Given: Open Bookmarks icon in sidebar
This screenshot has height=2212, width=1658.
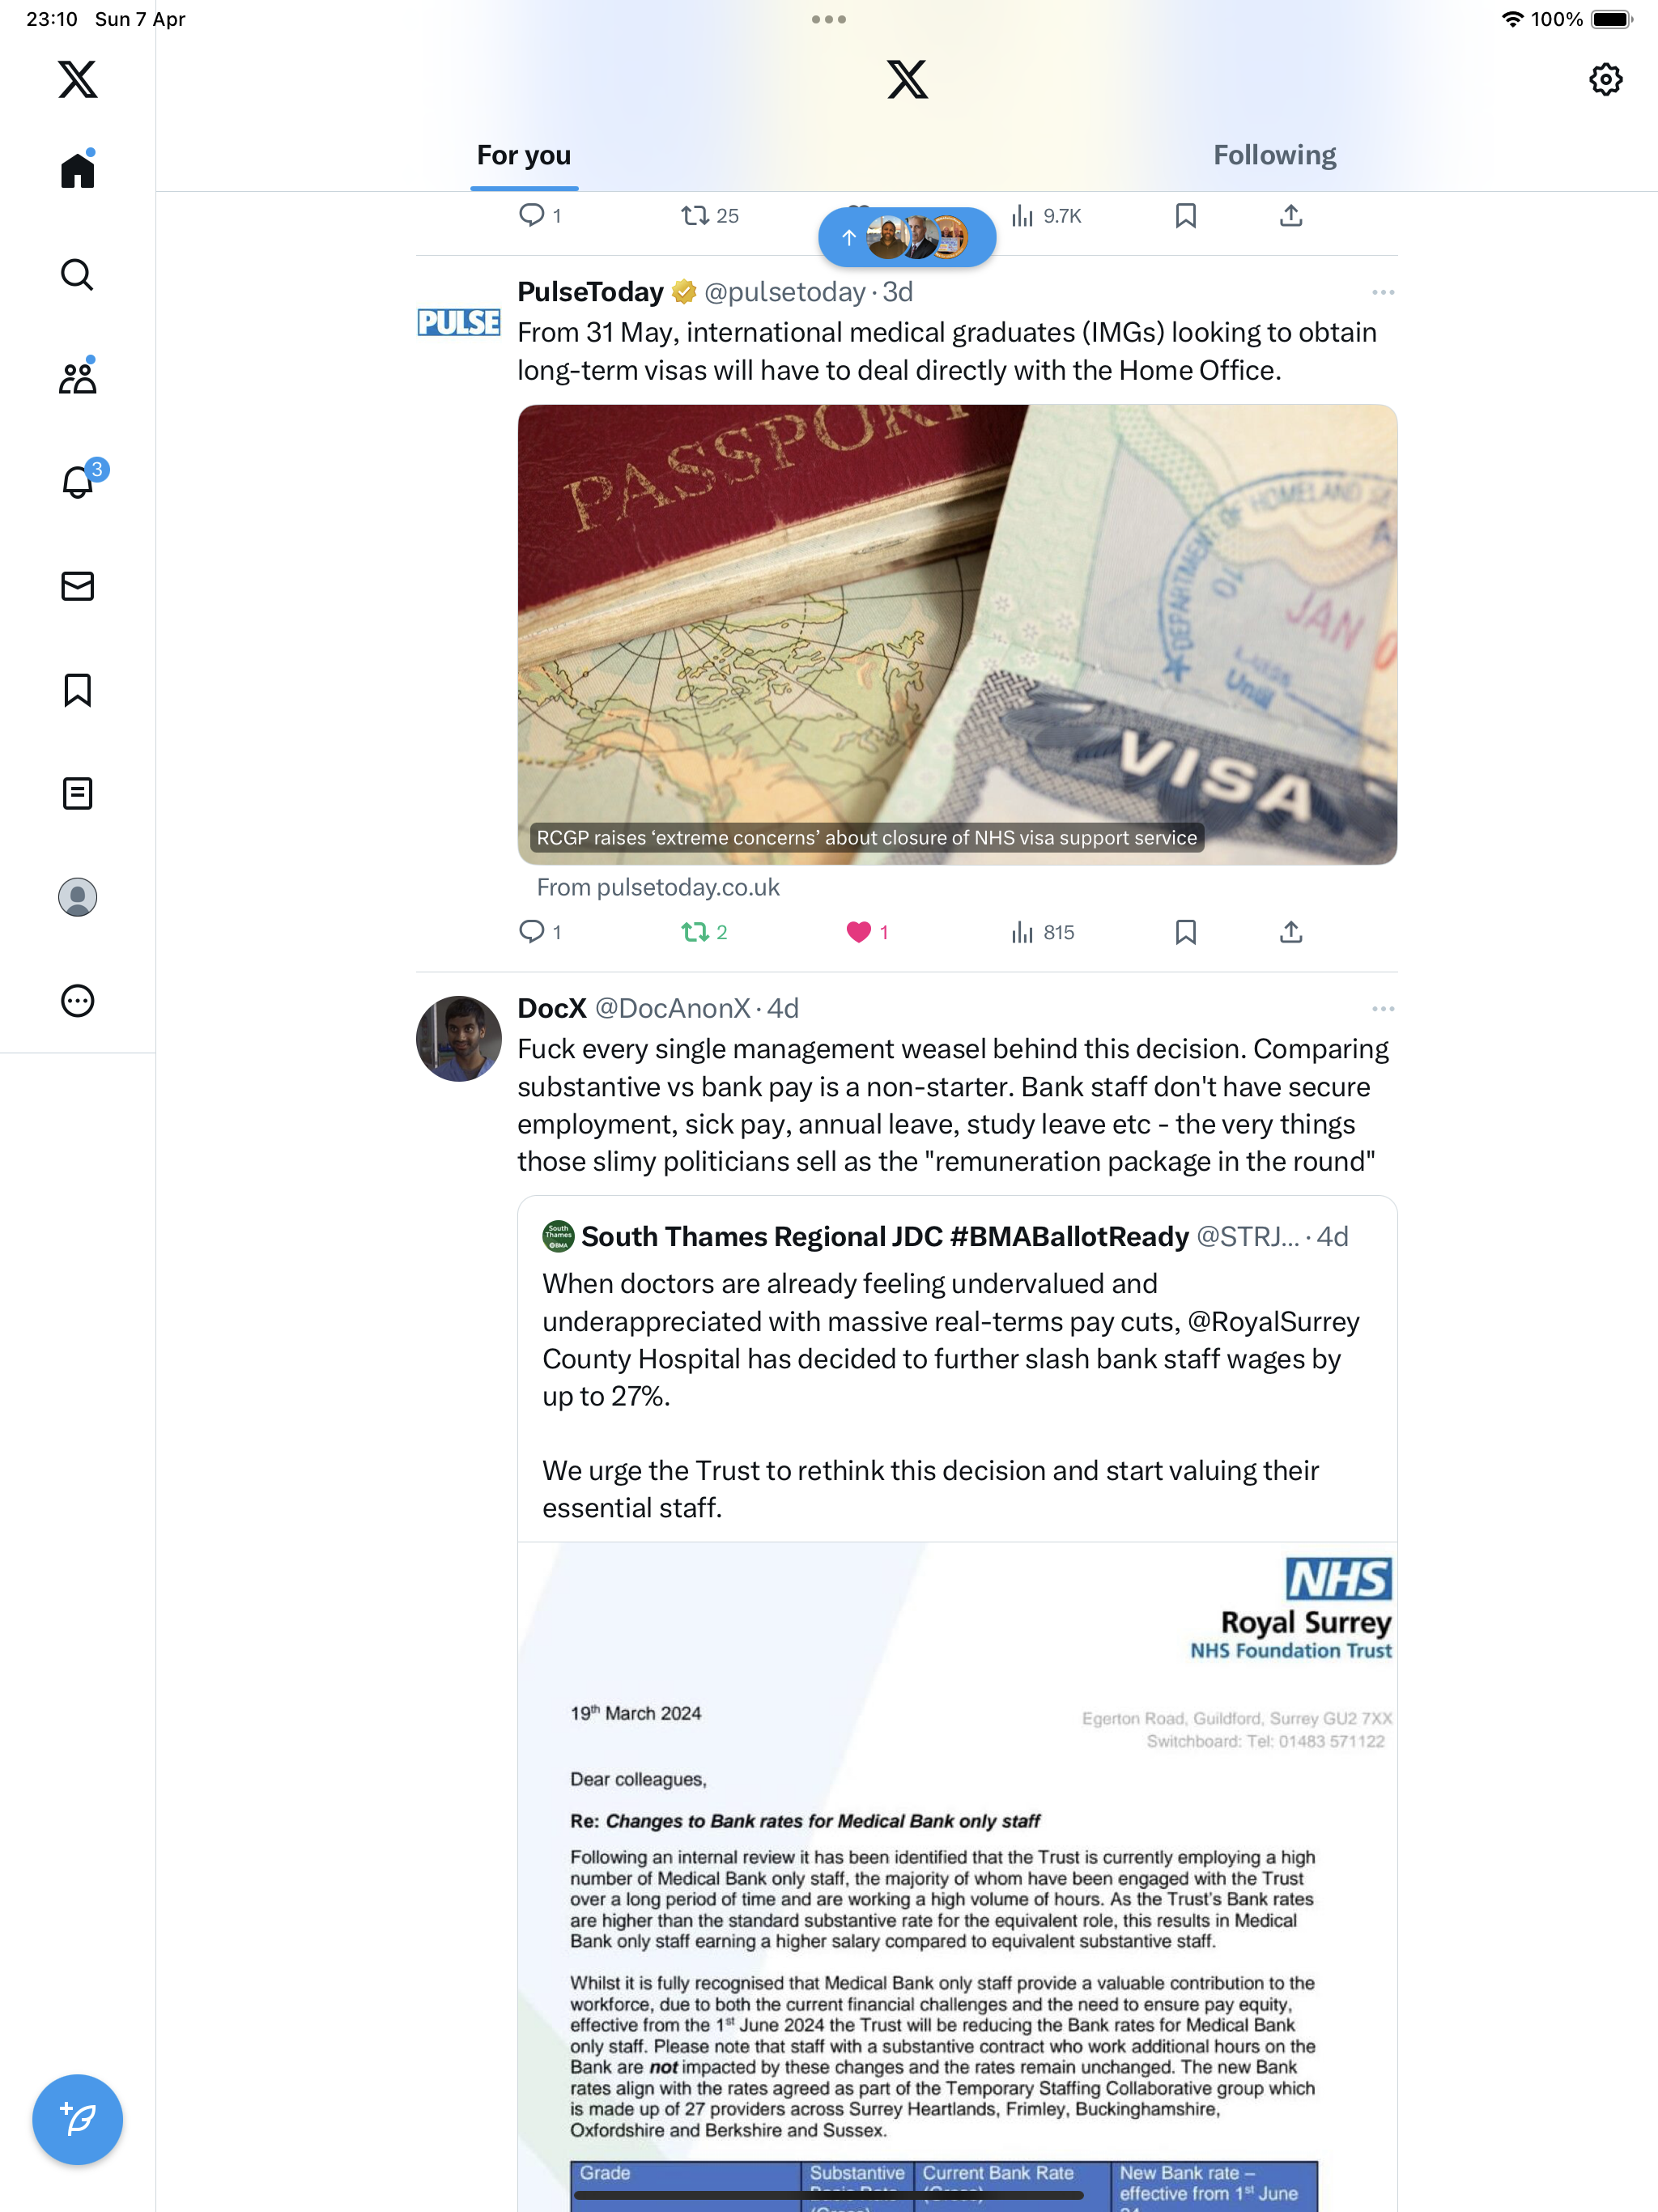Looking at the screenshot, I should 77,690.
